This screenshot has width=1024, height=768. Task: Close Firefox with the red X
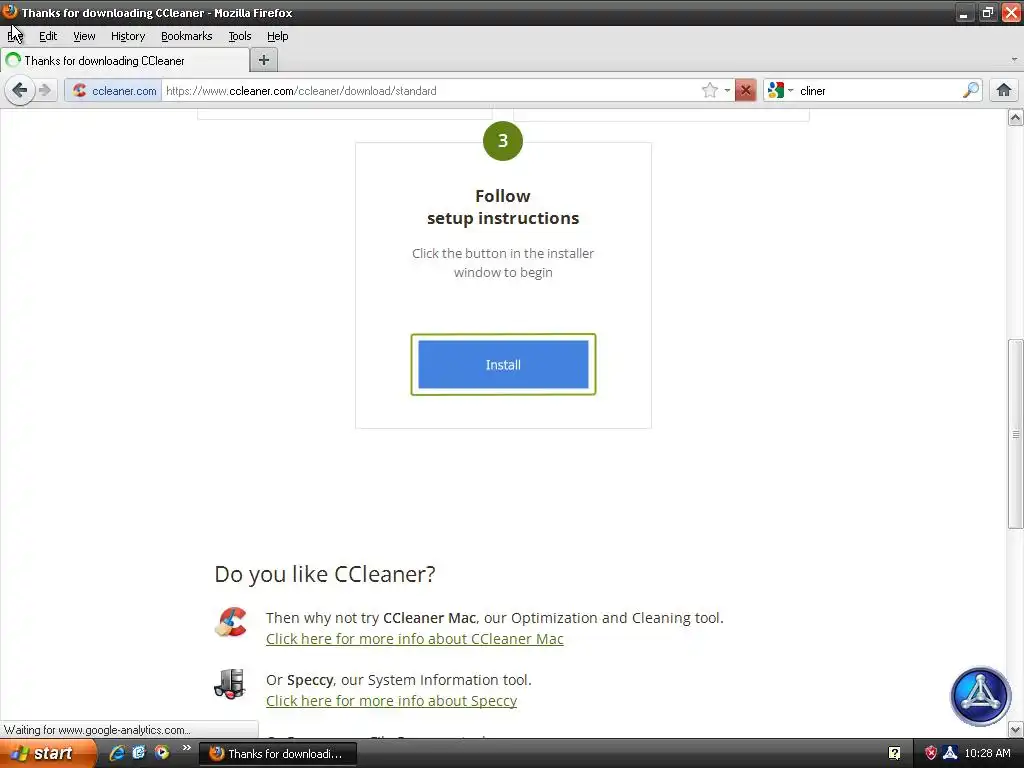(x=1011, y=13)
